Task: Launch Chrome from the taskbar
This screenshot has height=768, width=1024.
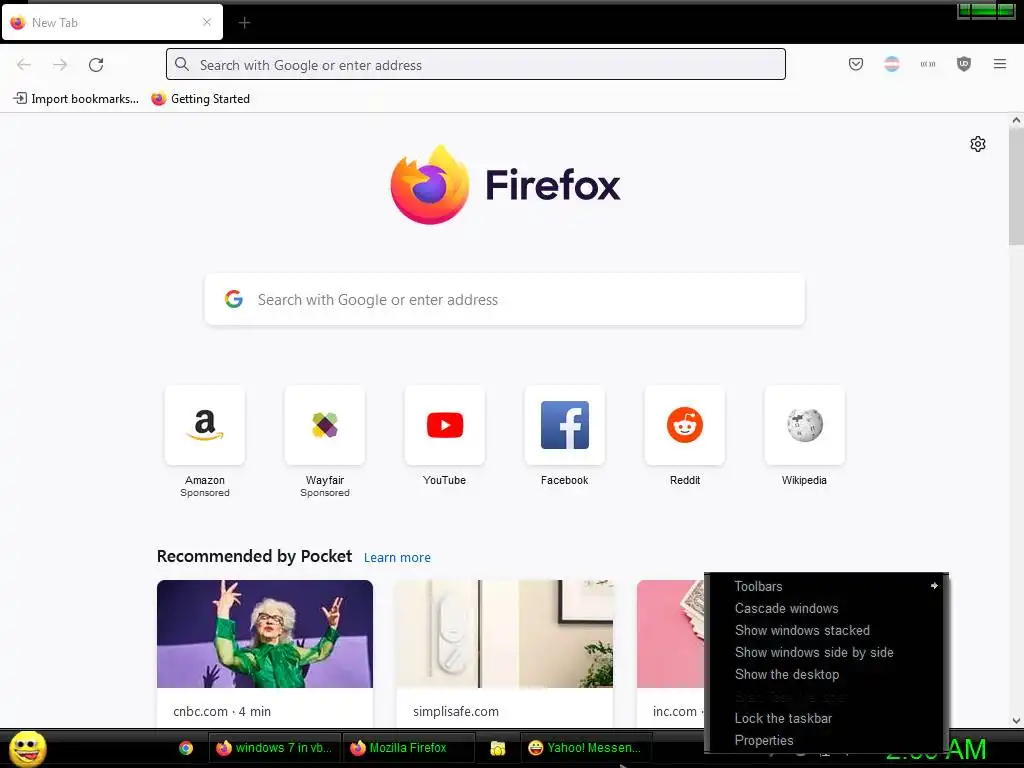Action: click(186, 748)
